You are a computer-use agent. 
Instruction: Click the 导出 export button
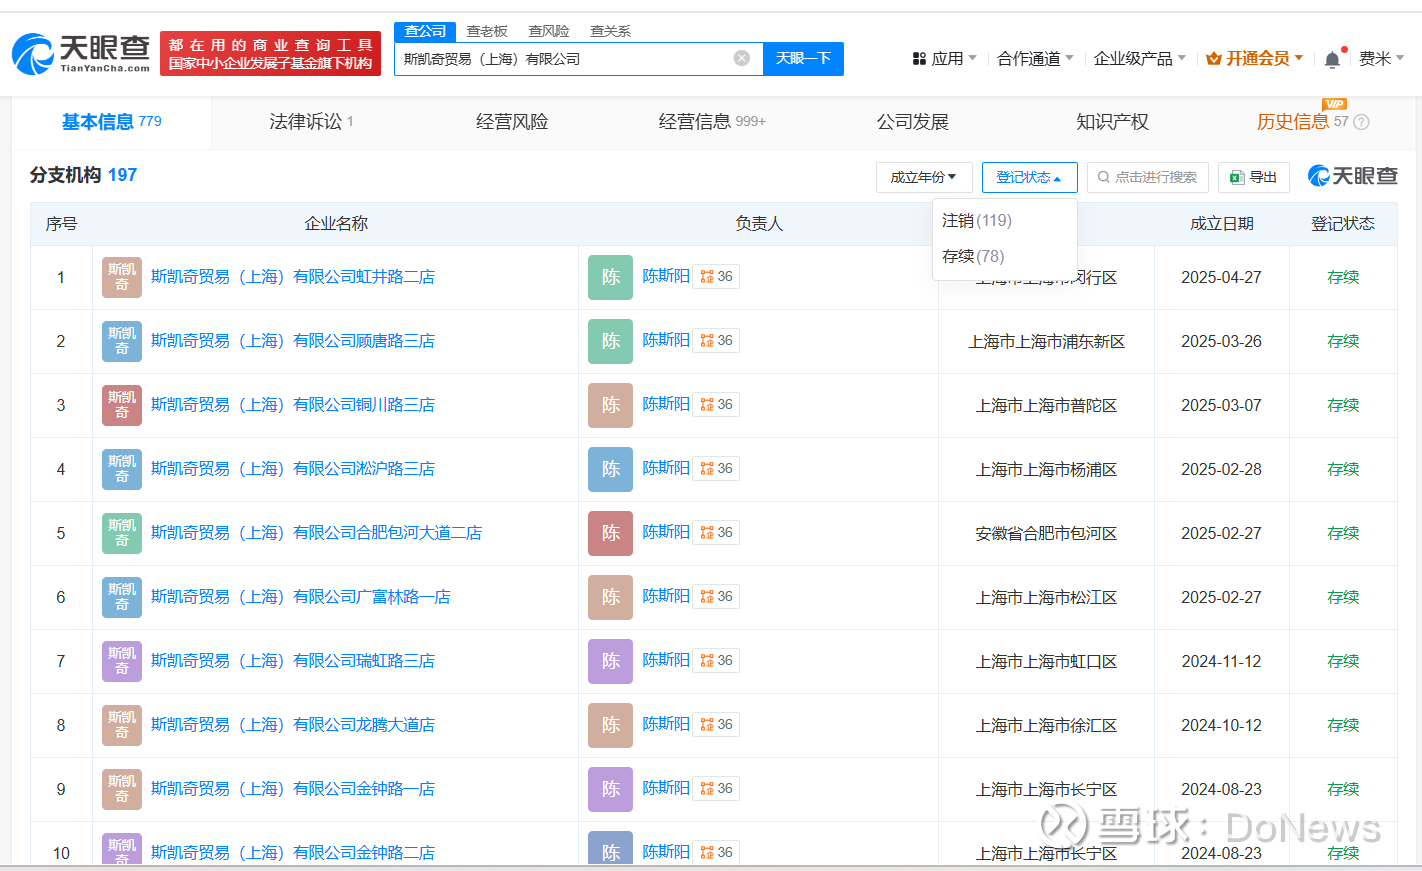point(1253,177)
